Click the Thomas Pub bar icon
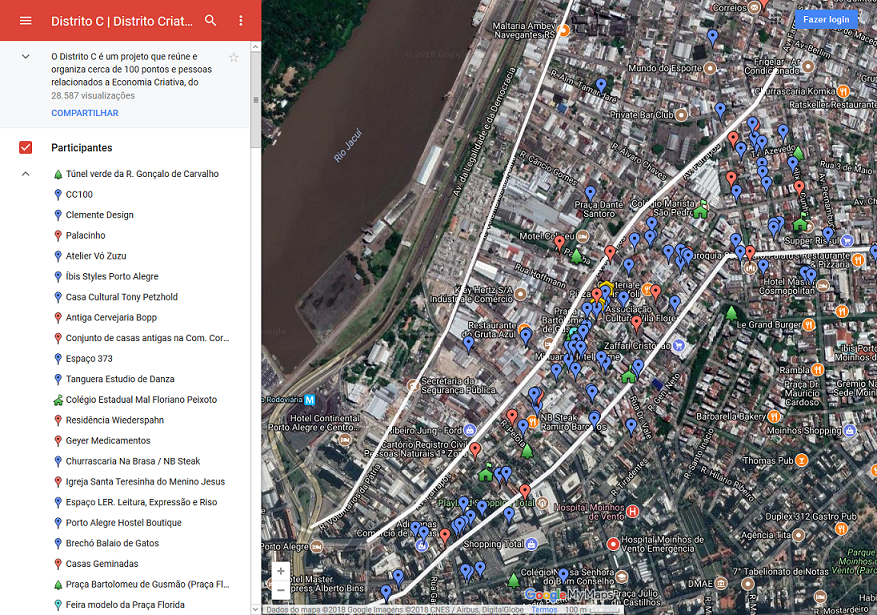 [x=801, y=460]
